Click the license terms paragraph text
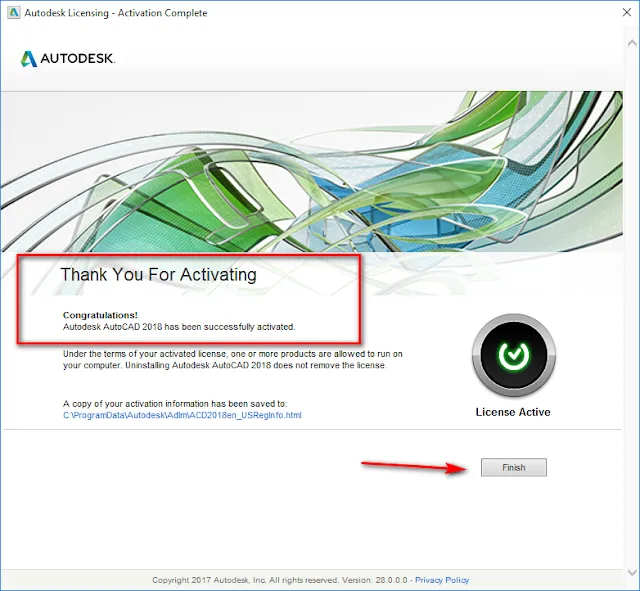 (x=232, y=360)
